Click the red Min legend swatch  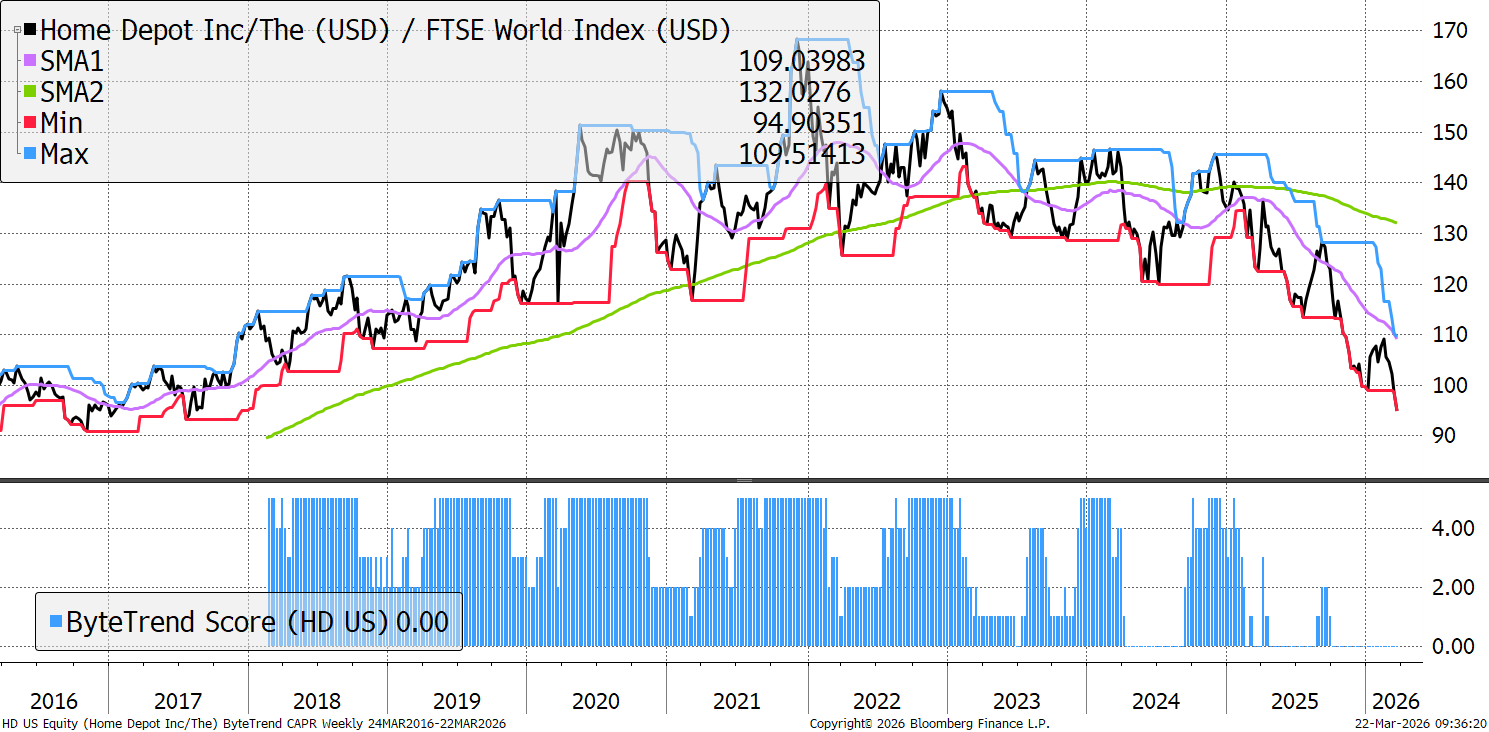pos(30,124)
